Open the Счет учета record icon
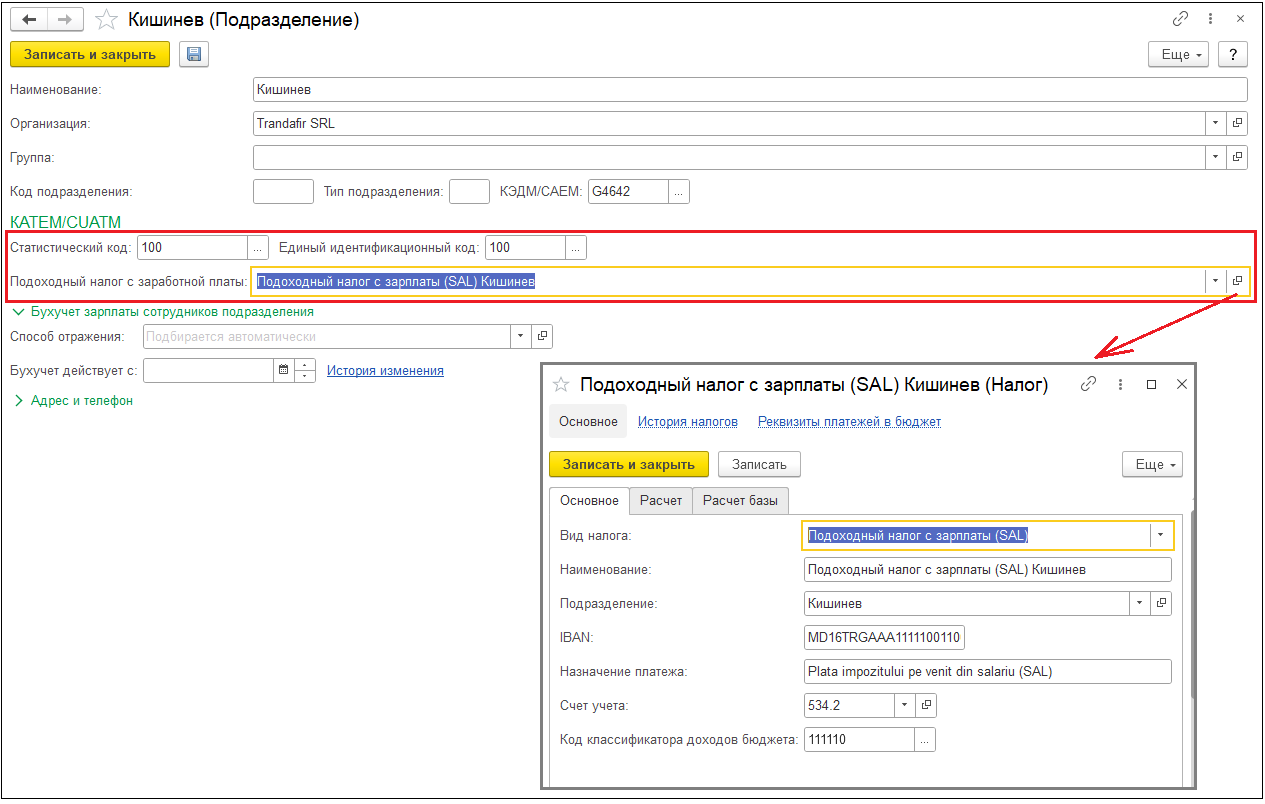This screenshot has height=804, width=1265. point(926,706)
